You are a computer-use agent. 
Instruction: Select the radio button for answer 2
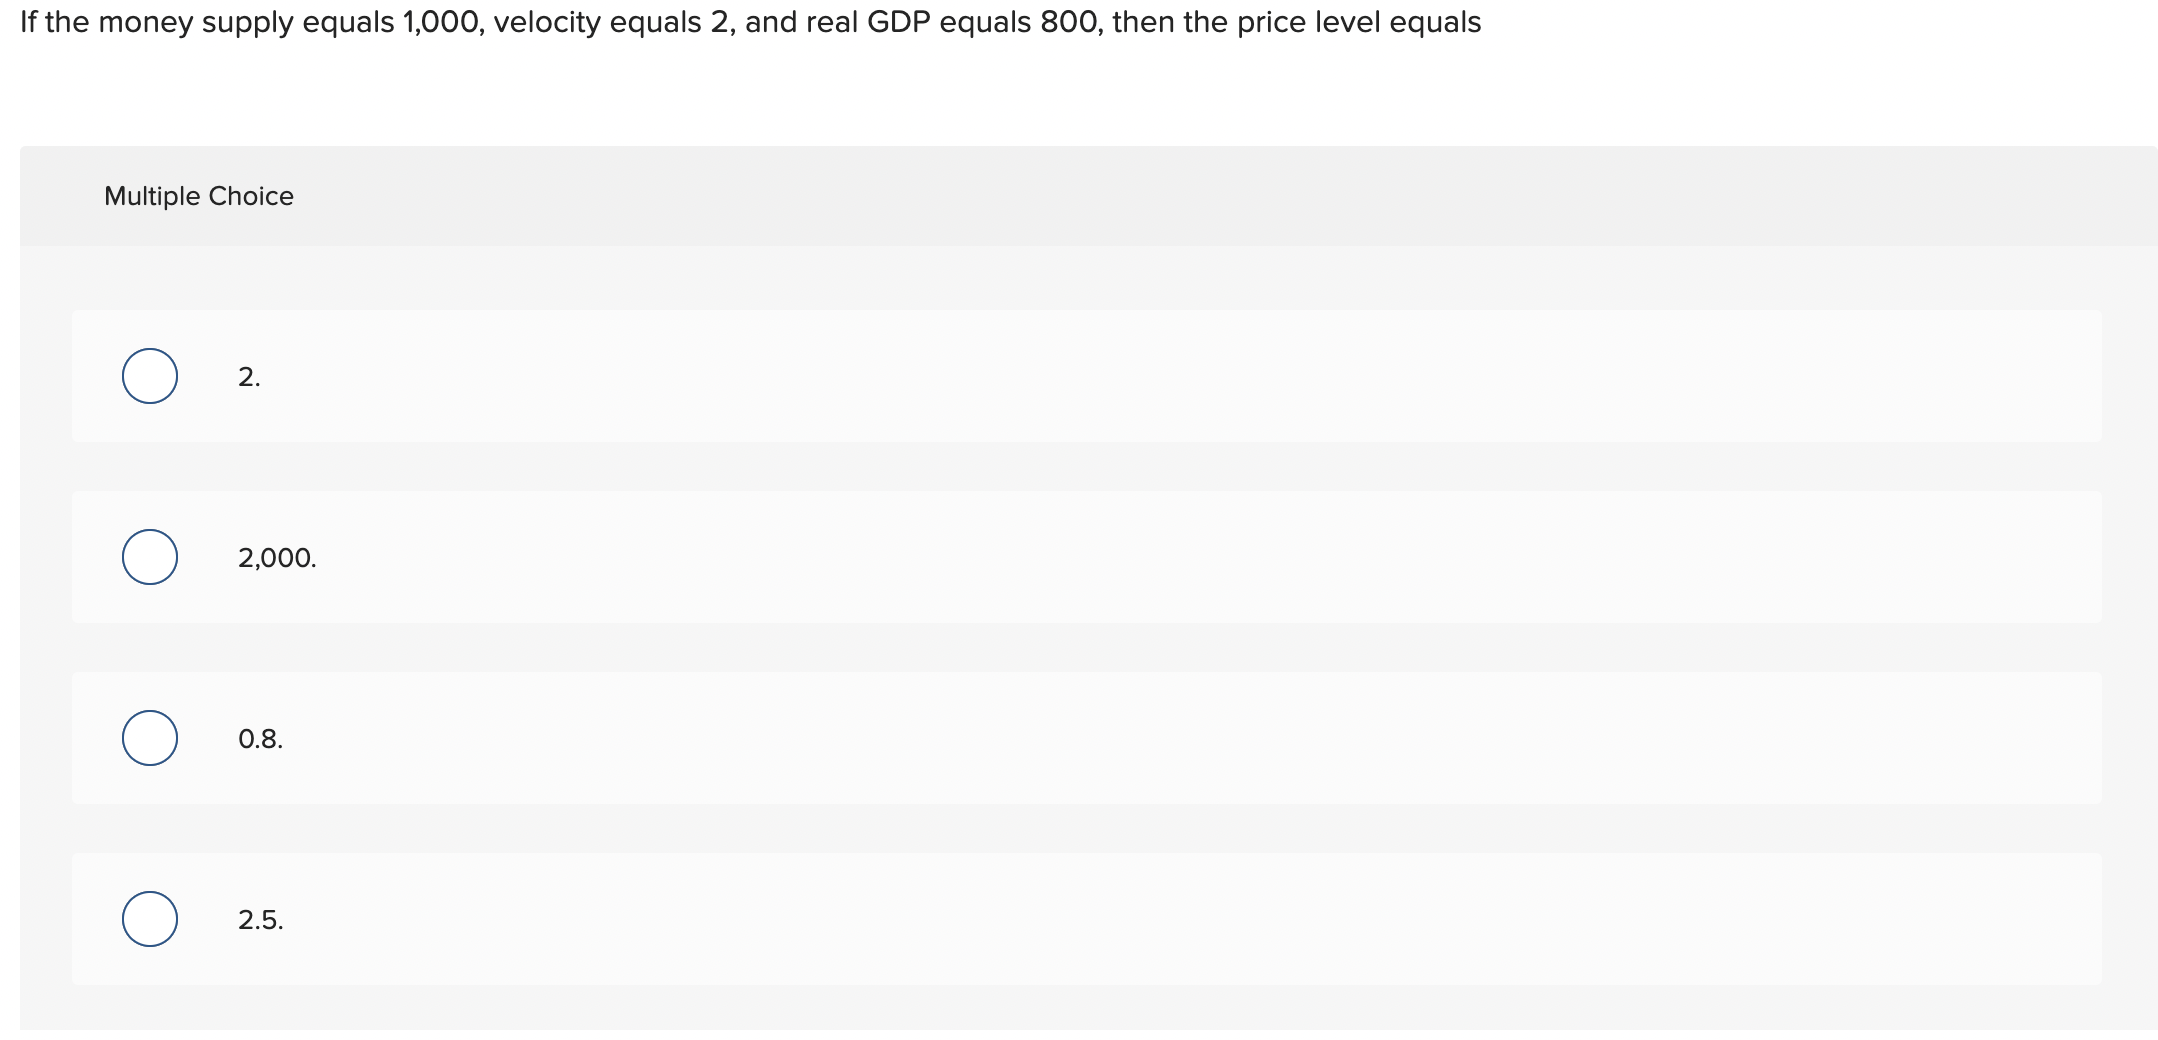pyautogui.click(x=148, y=376)
